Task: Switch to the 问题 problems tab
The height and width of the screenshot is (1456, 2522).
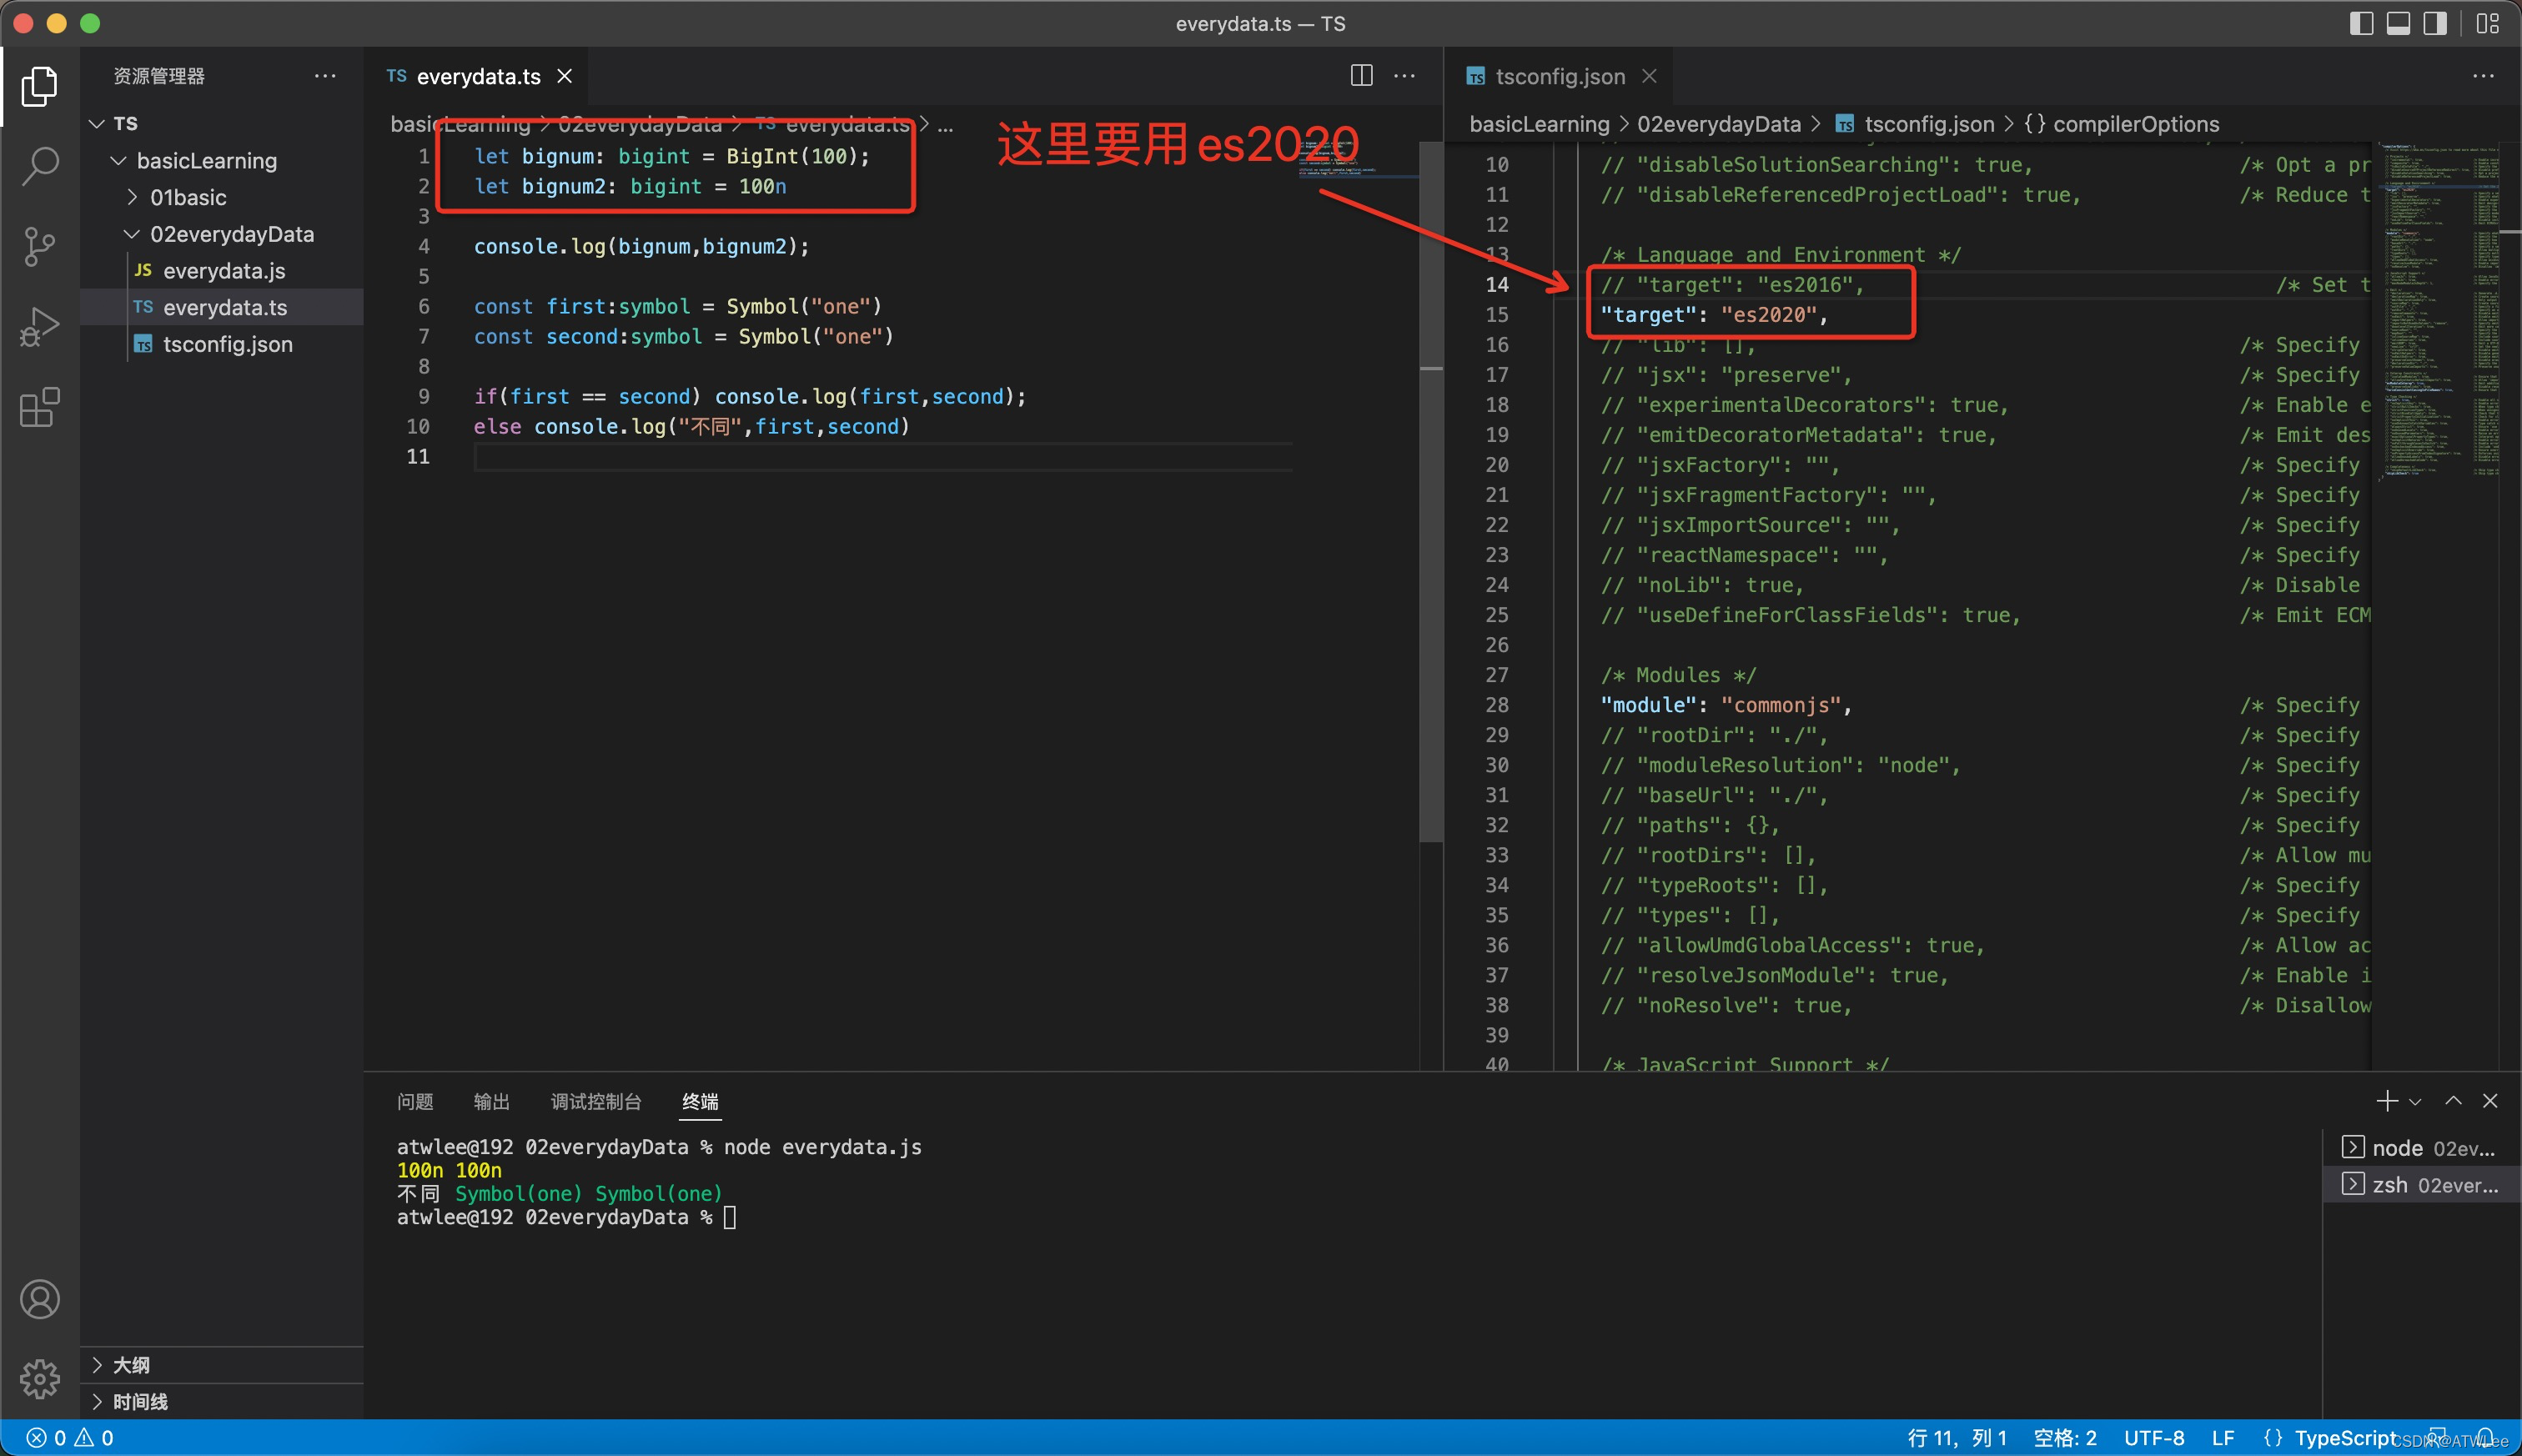Action: click(415, 1101)
